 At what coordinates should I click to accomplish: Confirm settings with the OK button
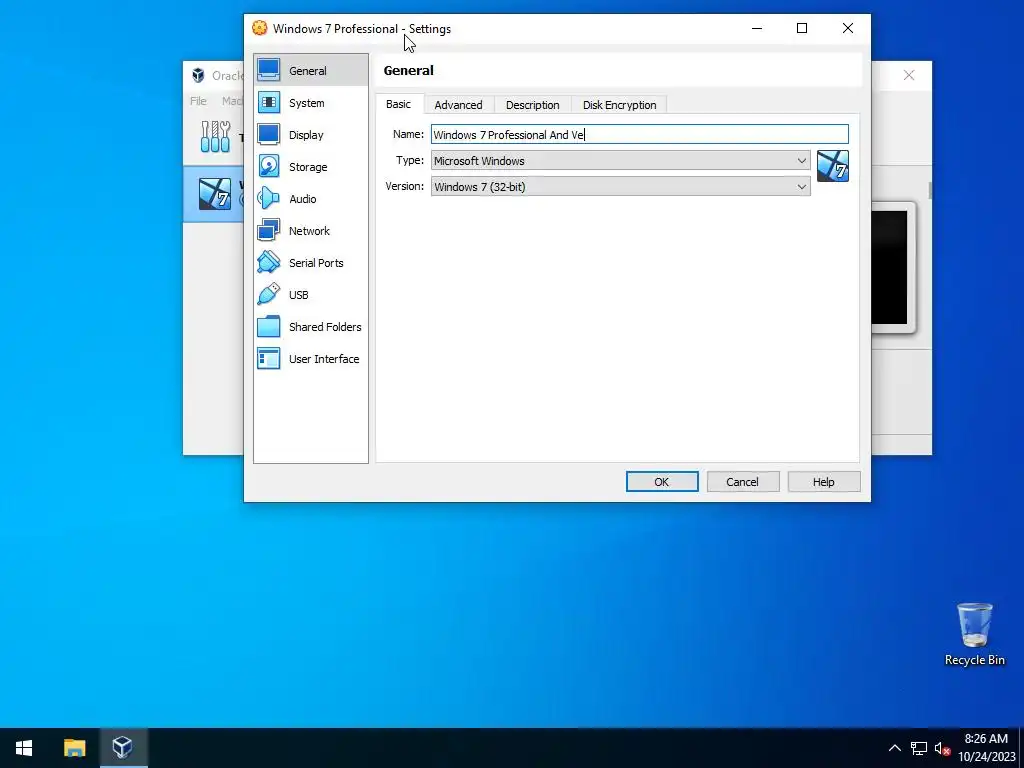click(662, 482)
